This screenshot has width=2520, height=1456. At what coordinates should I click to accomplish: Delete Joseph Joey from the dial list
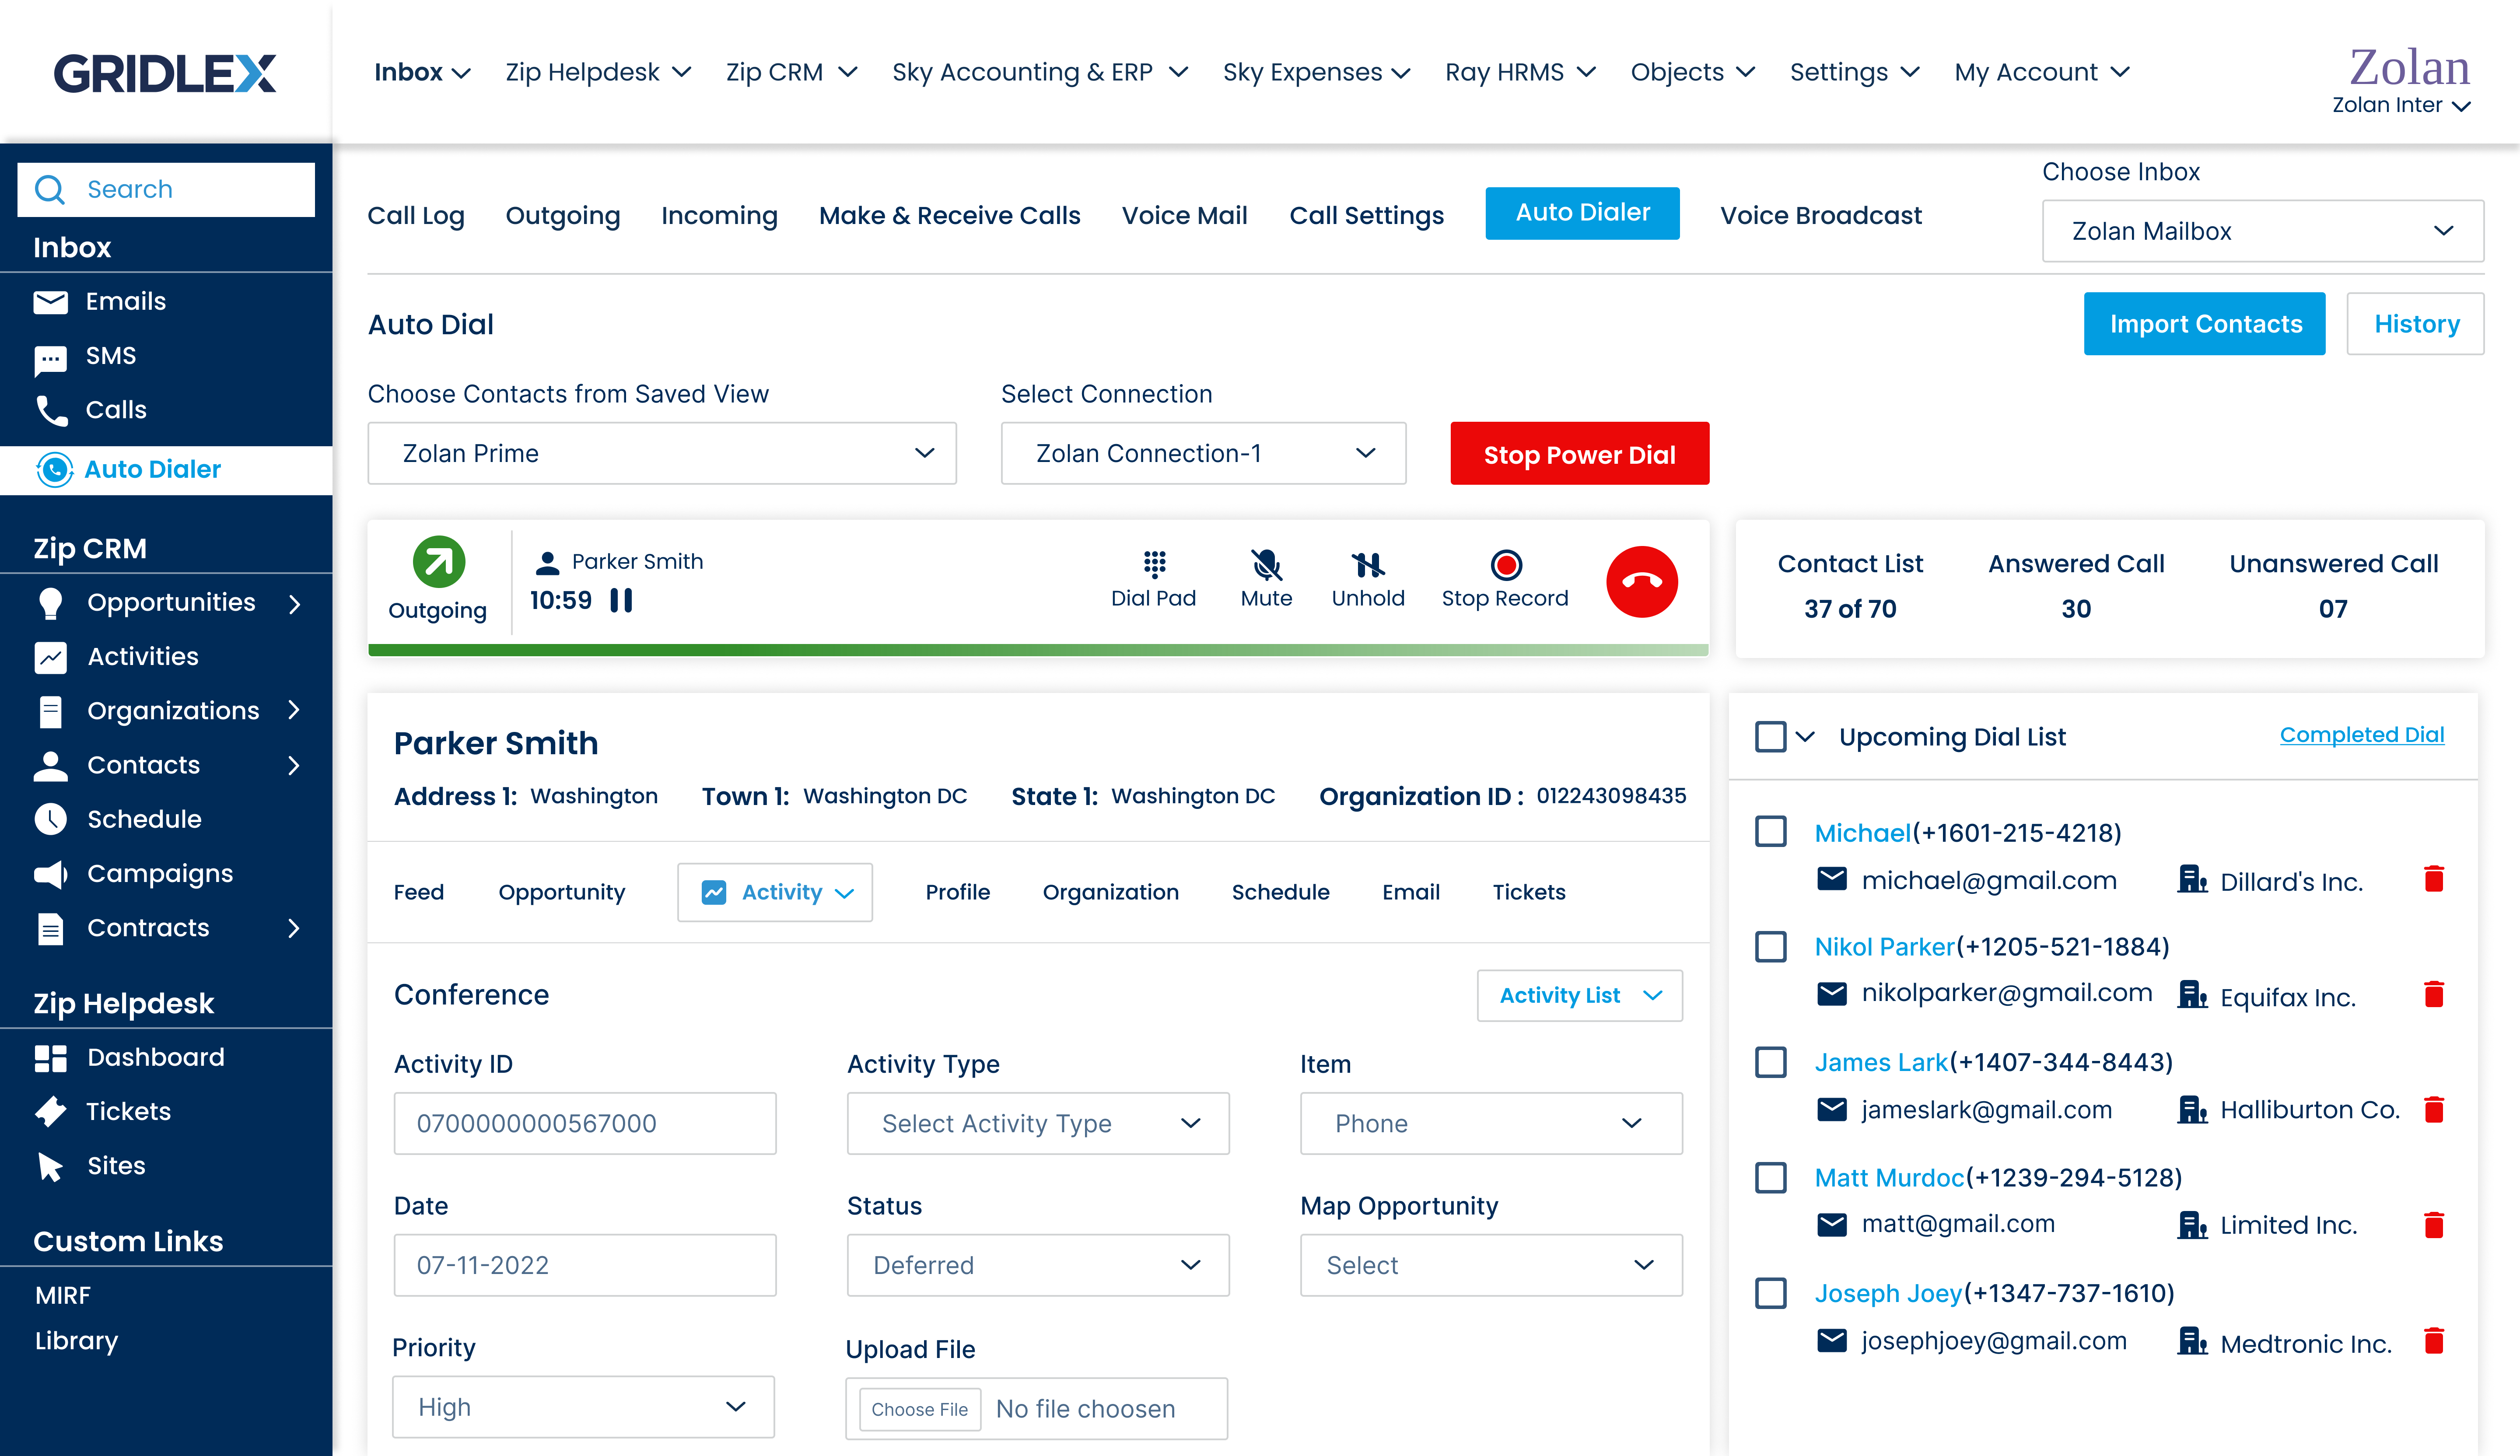2433,1341
